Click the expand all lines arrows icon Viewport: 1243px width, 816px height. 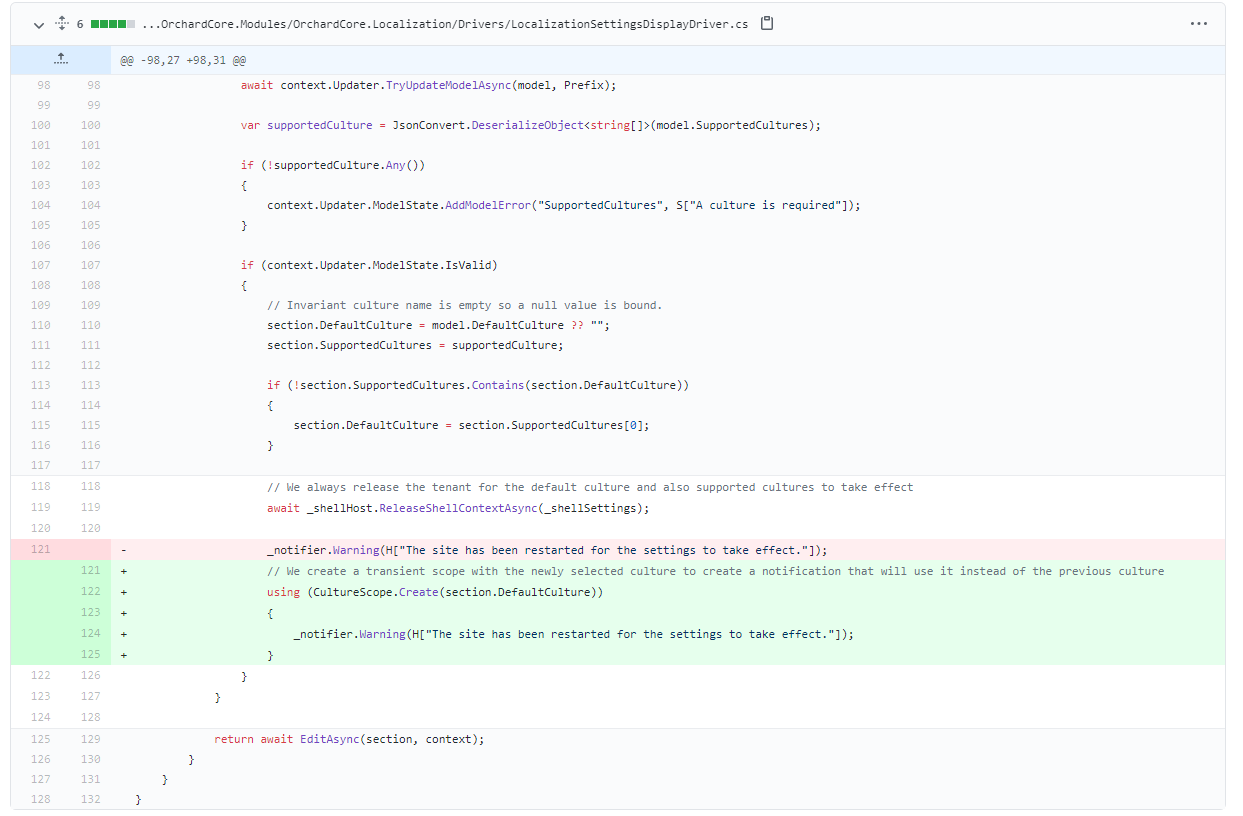click(61, 23)
